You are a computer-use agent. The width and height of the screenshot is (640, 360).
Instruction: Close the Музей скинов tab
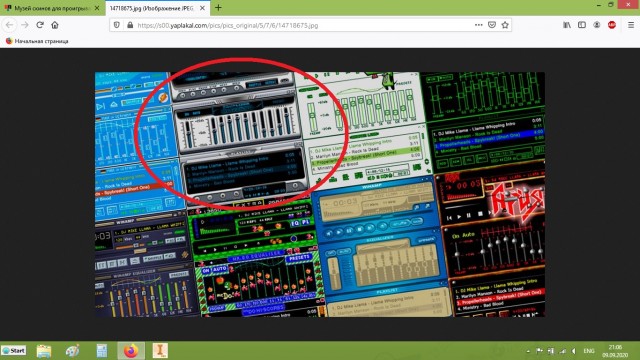tap(97, 8)
